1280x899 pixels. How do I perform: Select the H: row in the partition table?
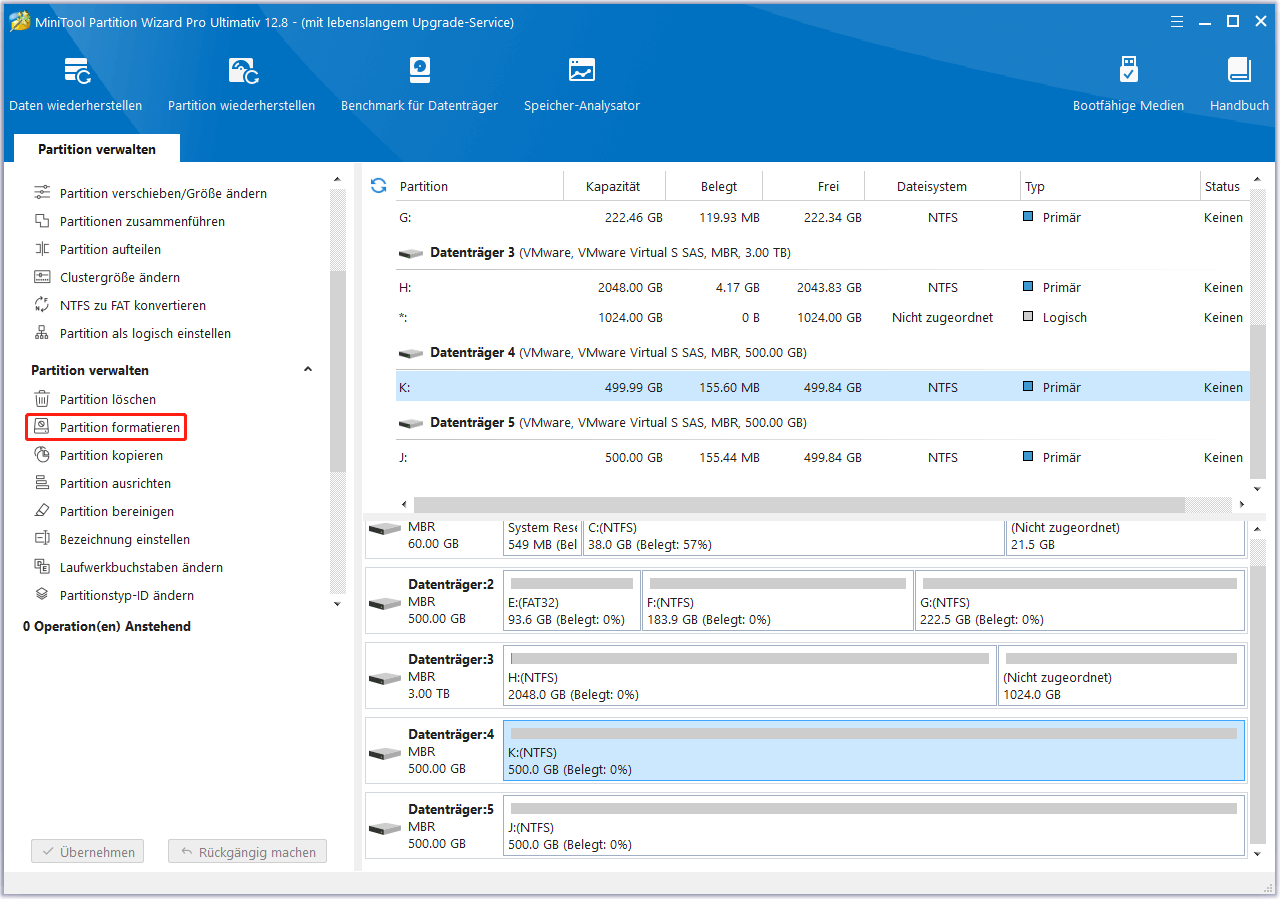point(822,287)
